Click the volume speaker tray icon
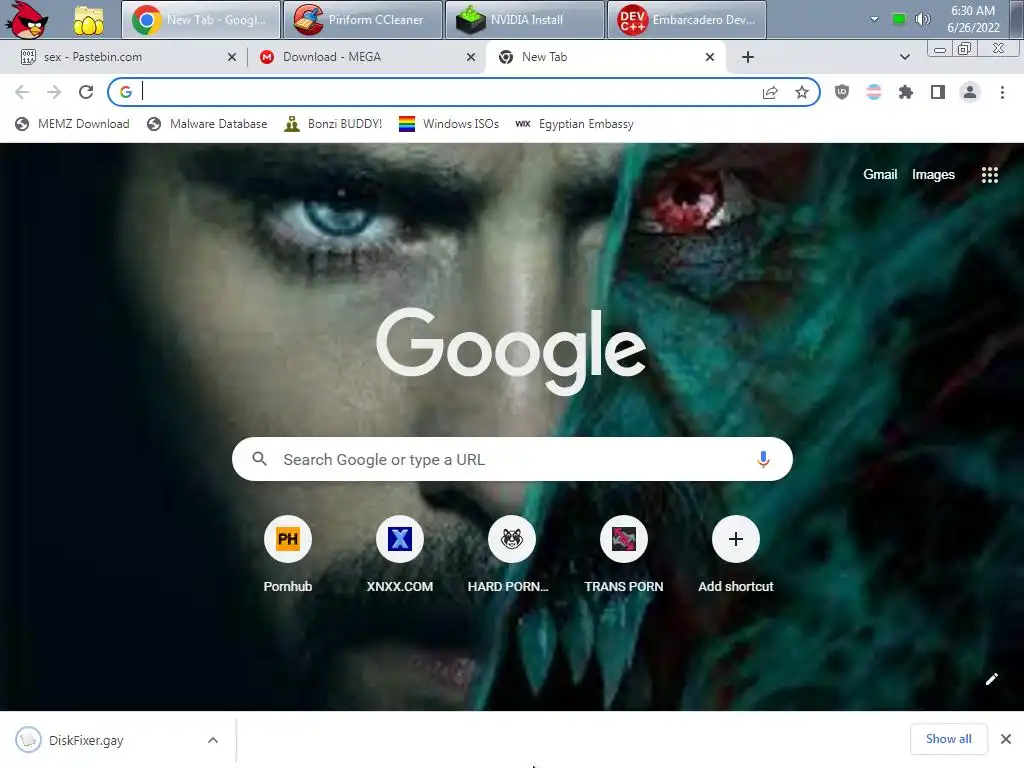Viewport: 1024px width, 768px height. click(x=922, y=19)
